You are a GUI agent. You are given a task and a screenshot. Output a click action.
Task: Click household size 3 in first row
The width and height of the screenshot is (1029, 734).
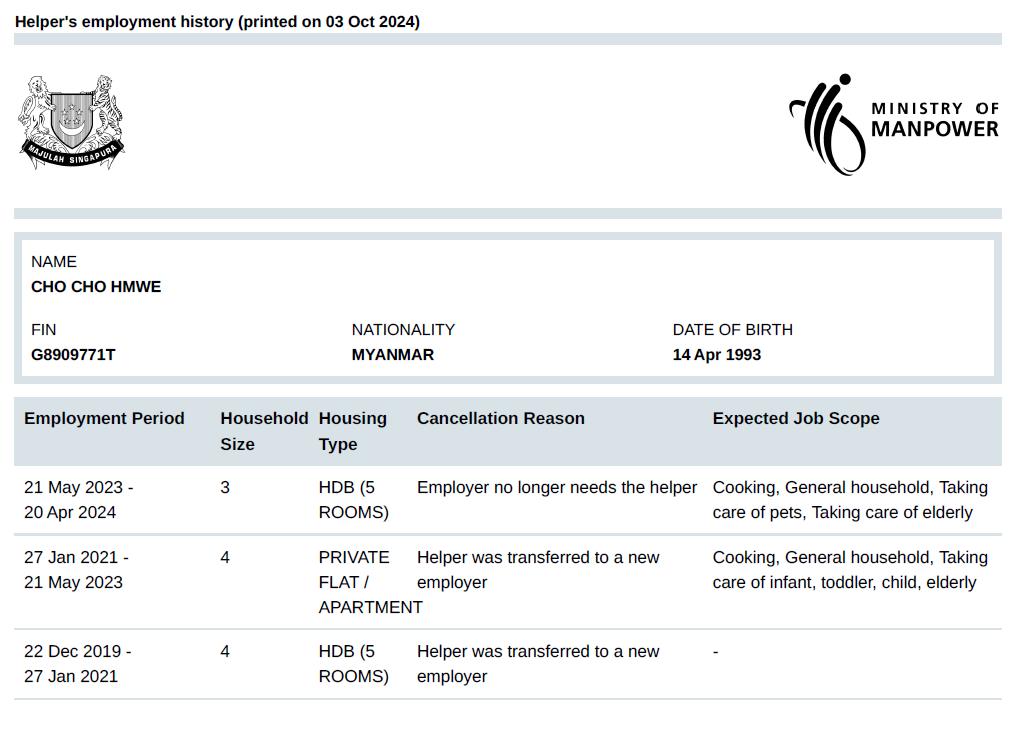[x=225, y=488]
